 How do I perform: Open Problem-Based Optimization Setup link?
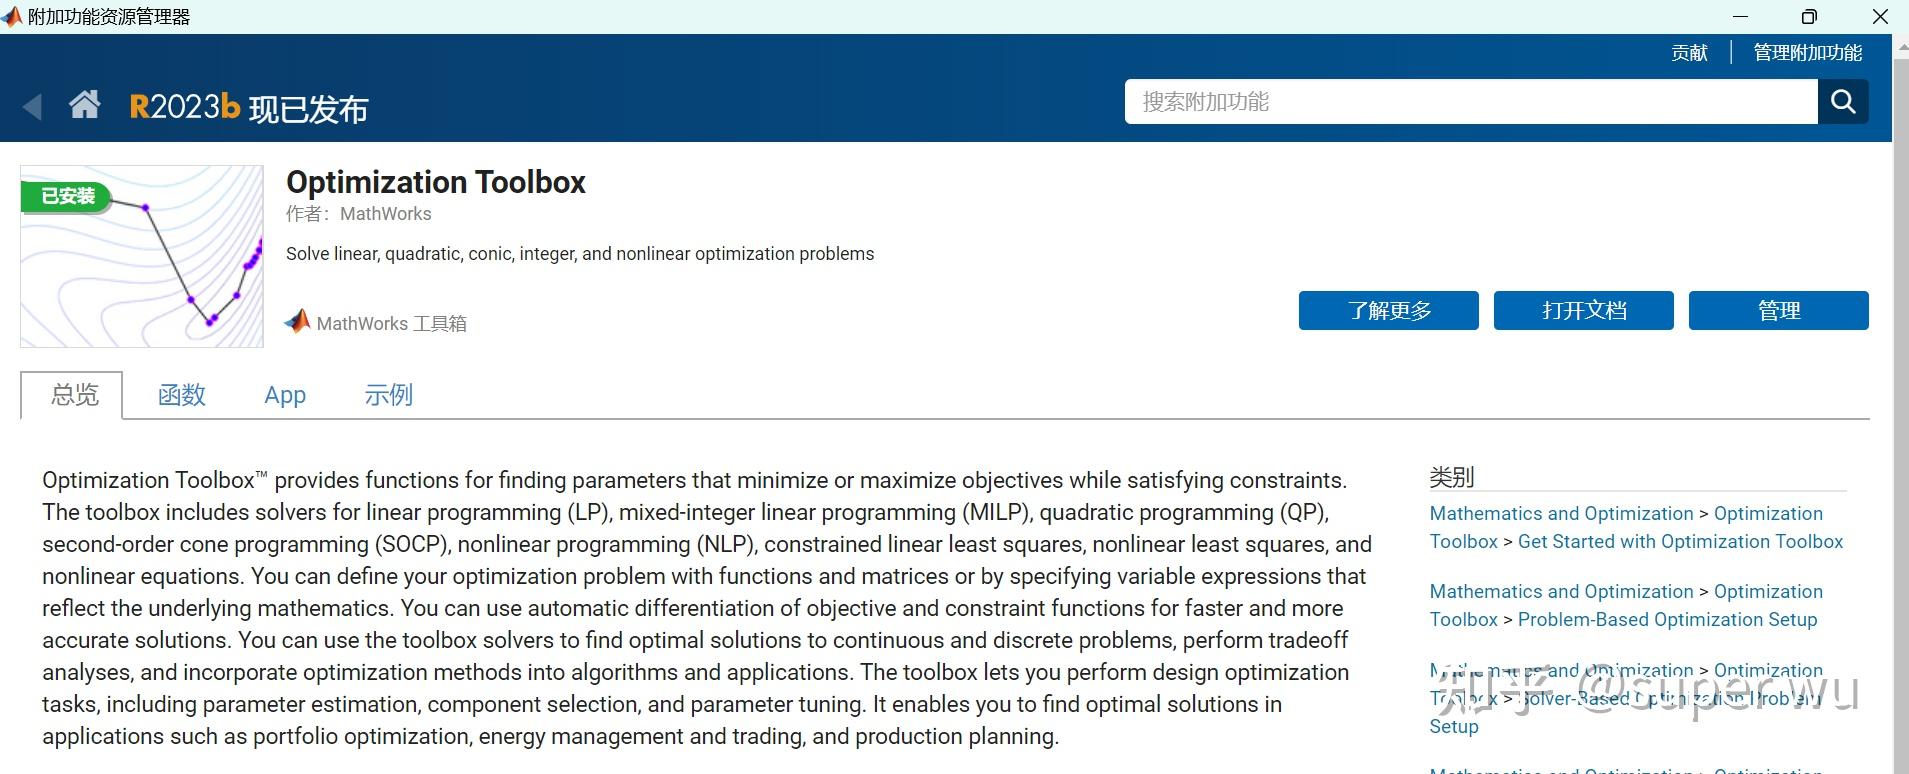1667,620
